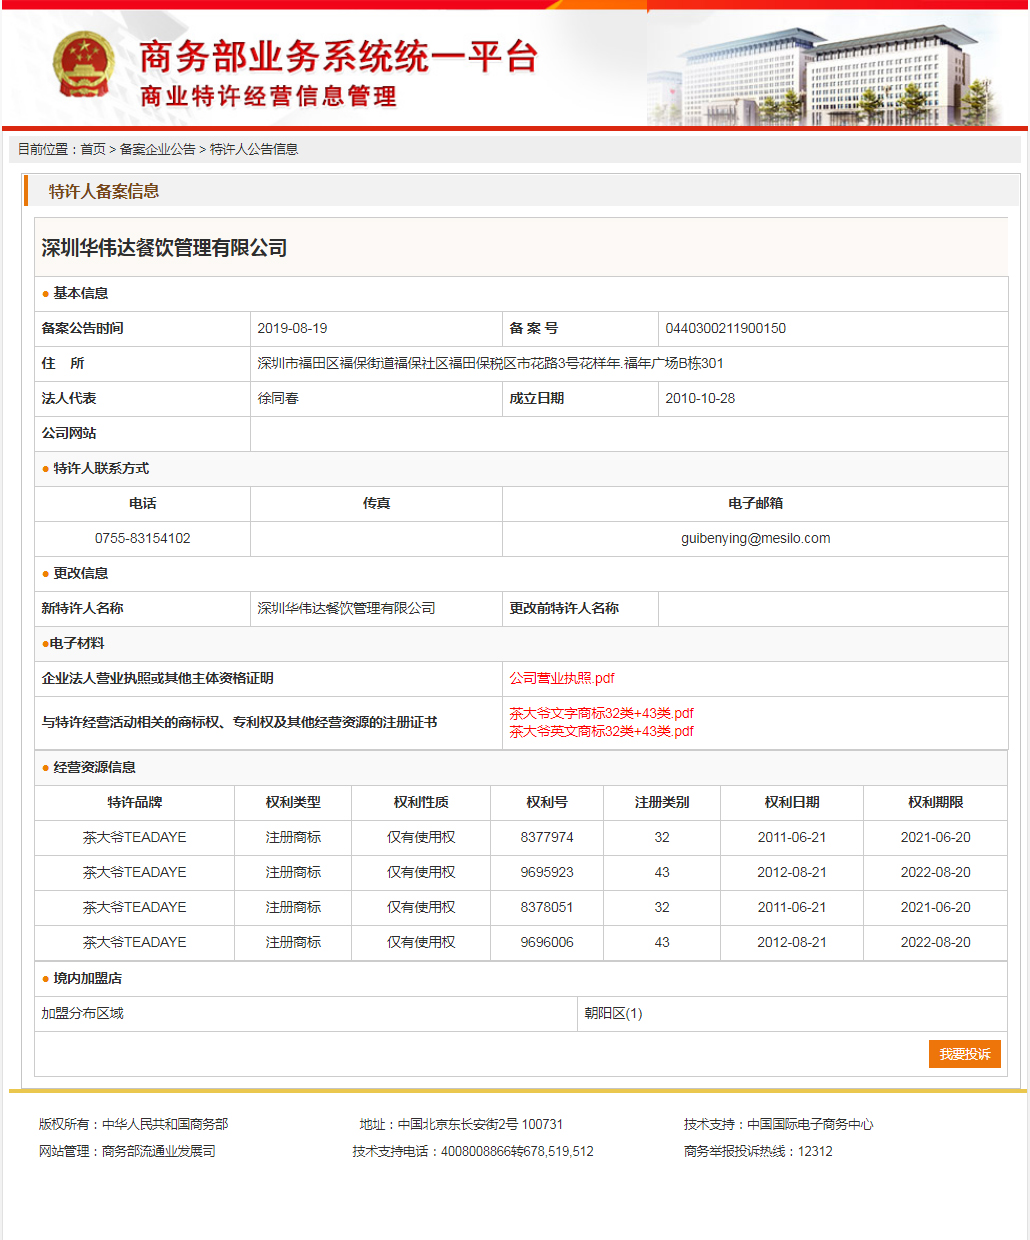This screenshot has height=1240, width=1030.
Task: Select rights number 8377974
Action: [547, 837]
